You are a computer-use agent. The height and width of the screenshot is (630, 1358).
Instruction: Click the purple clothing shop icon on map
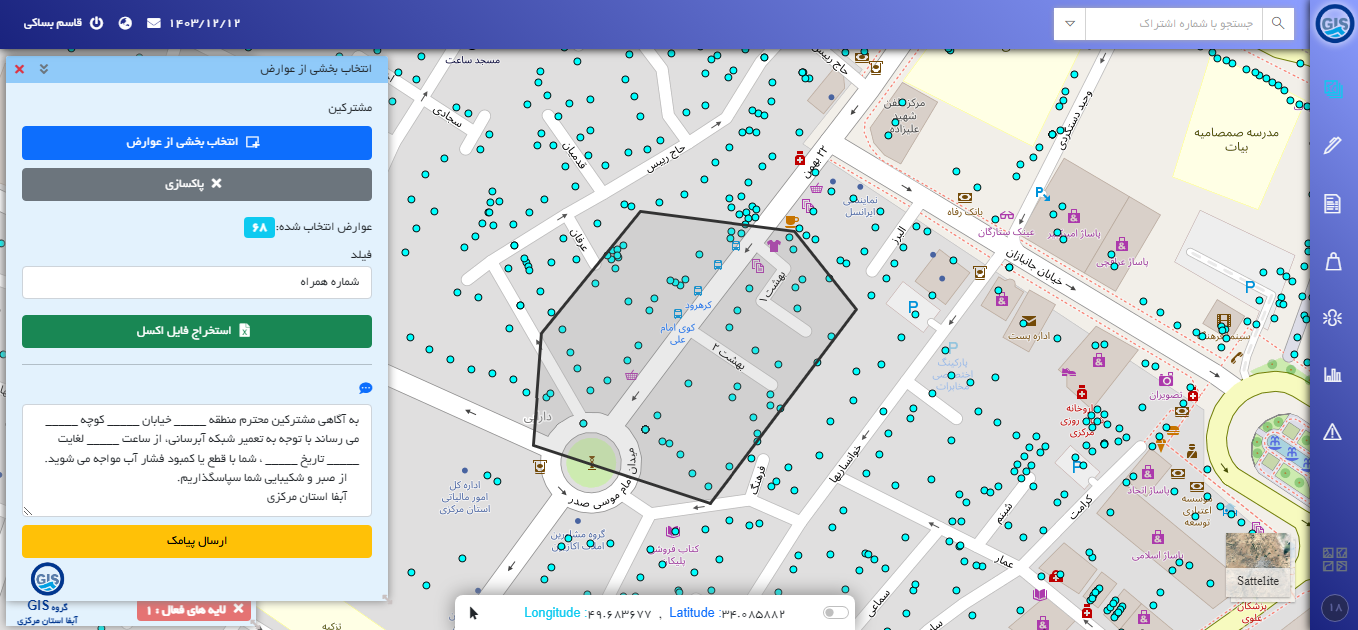coord(772,244)
